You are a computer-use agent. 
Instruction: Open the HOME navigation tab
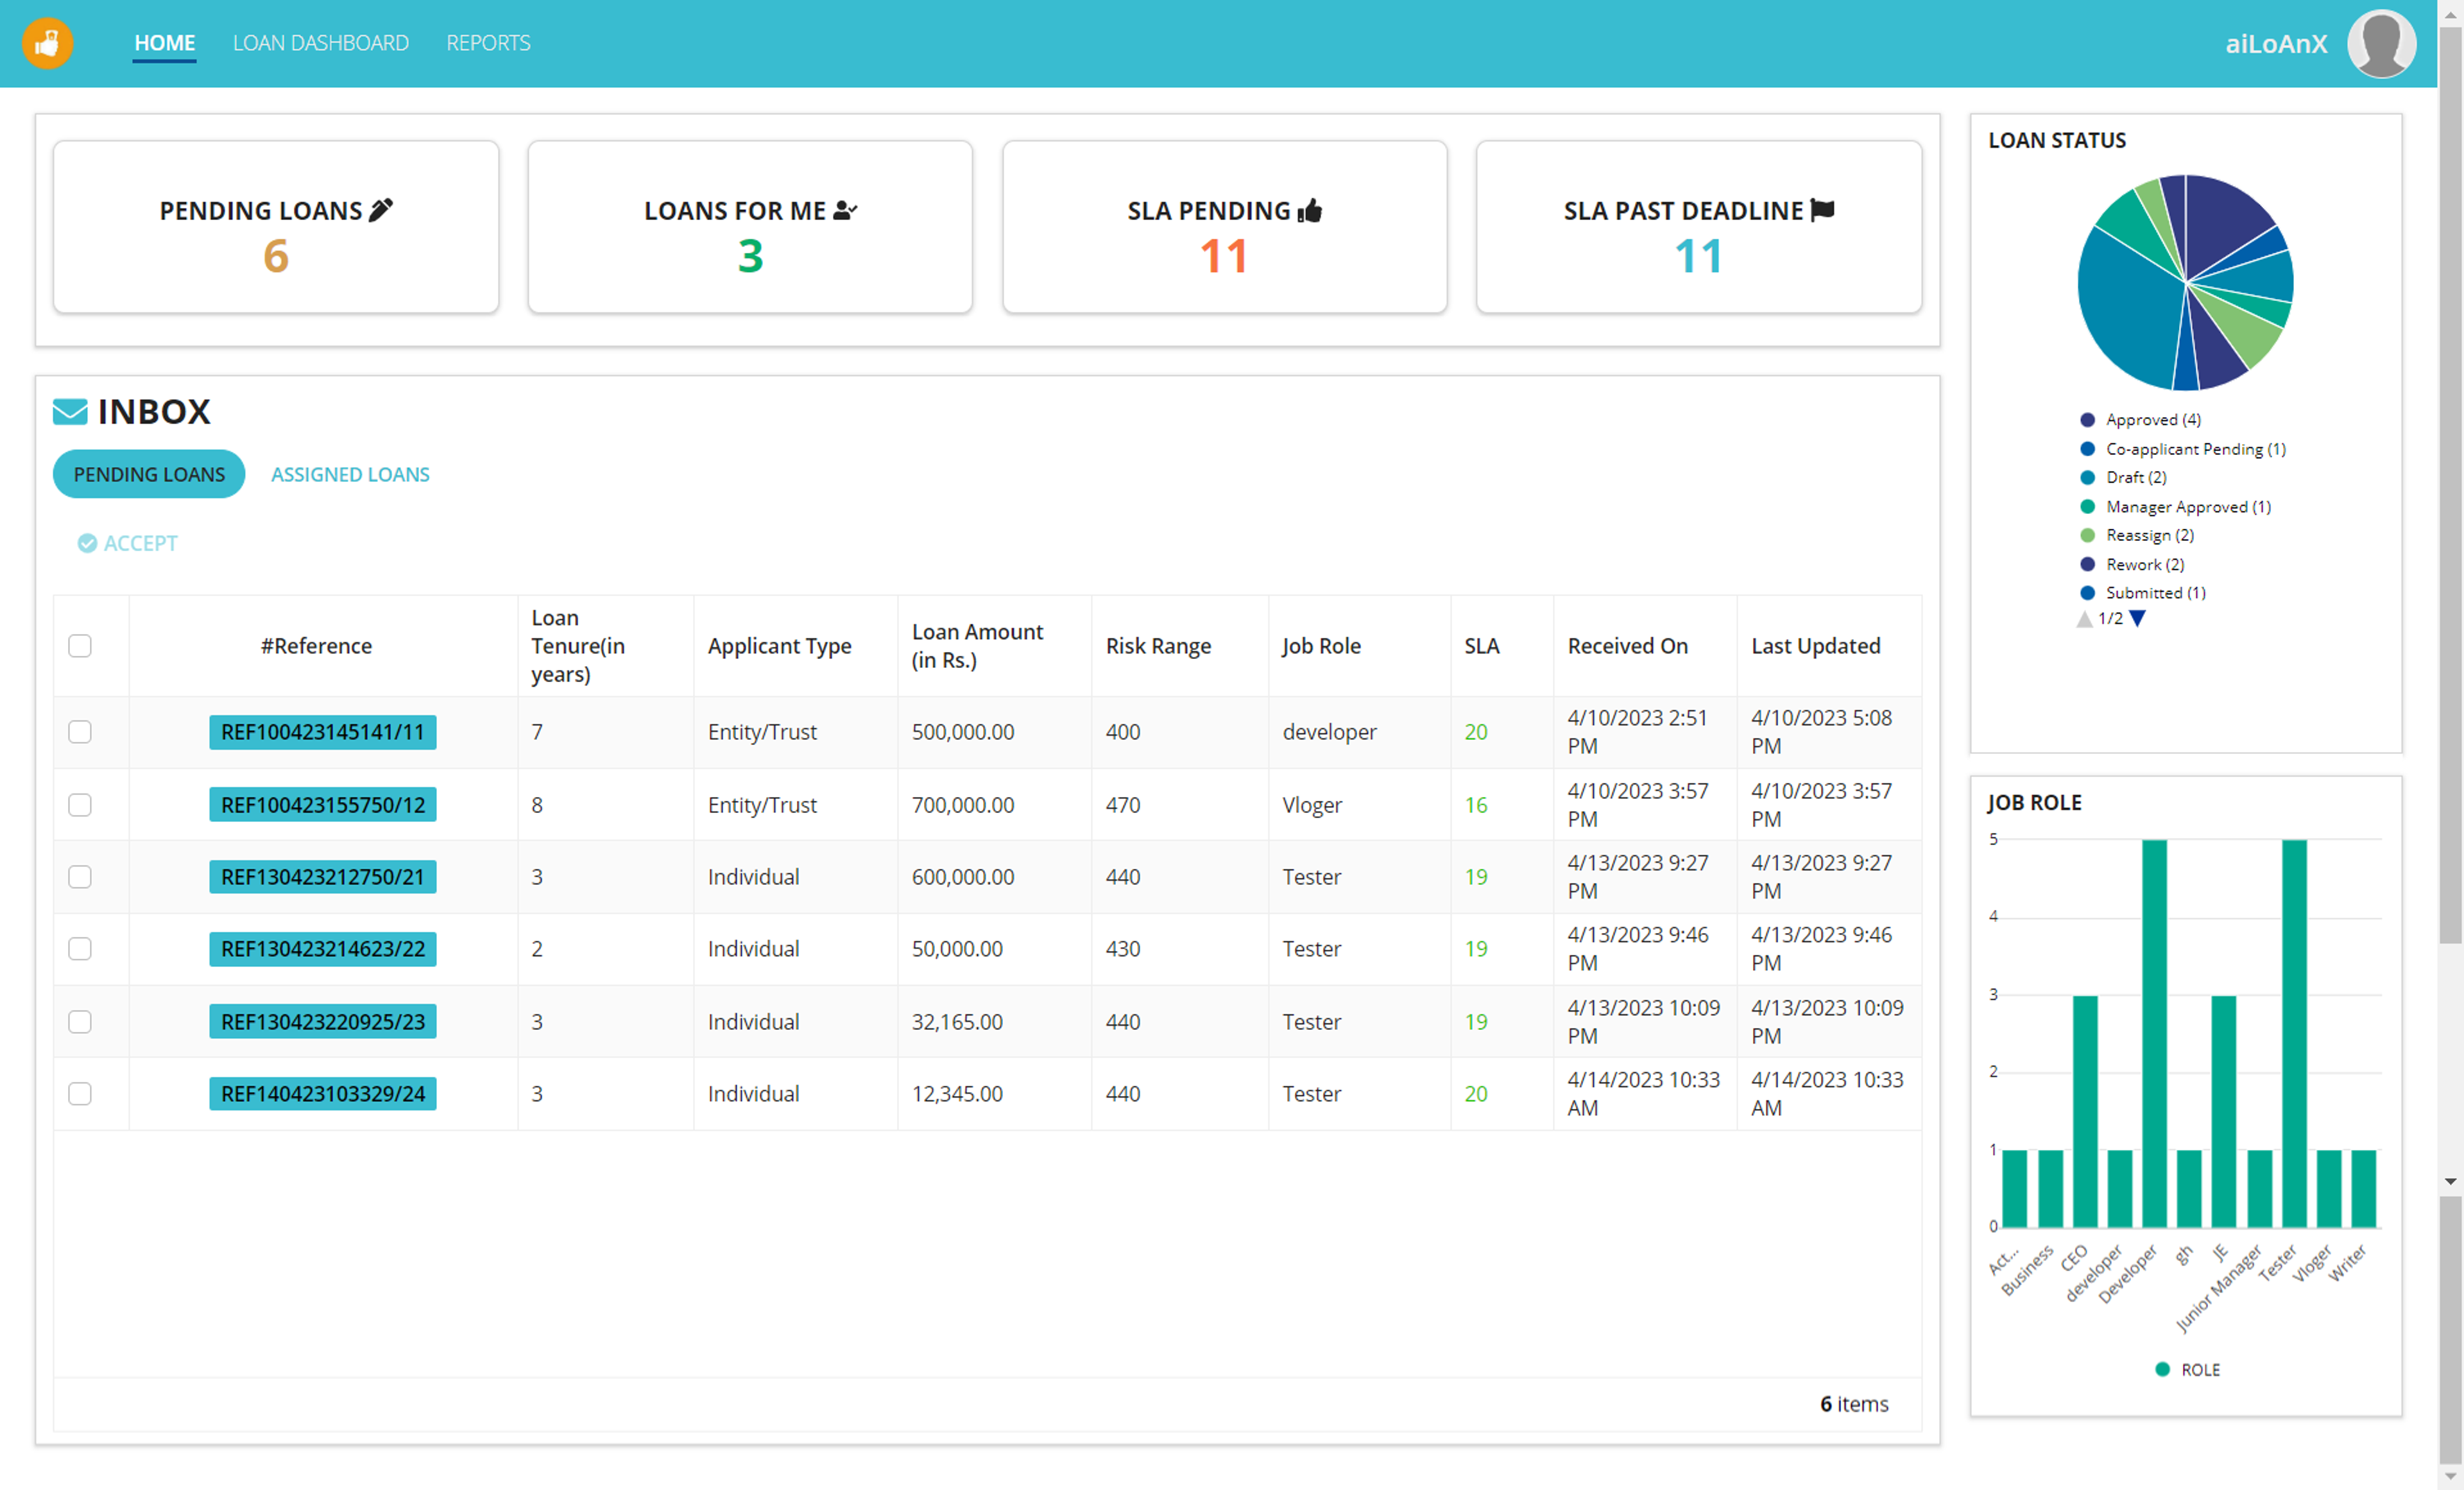click(165, 43)
